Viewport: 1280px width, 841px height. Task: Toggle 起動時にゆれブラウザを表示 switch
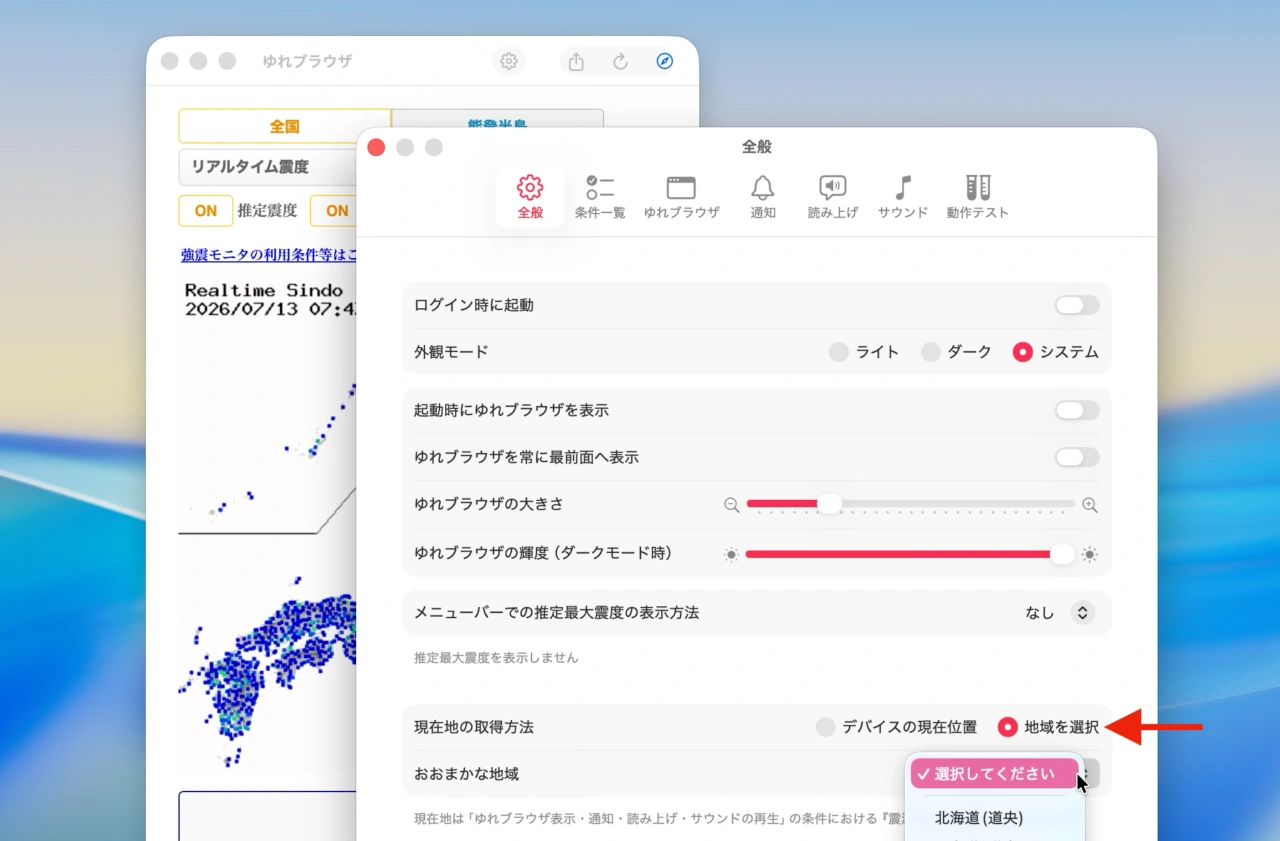(x=1077, y=410)
